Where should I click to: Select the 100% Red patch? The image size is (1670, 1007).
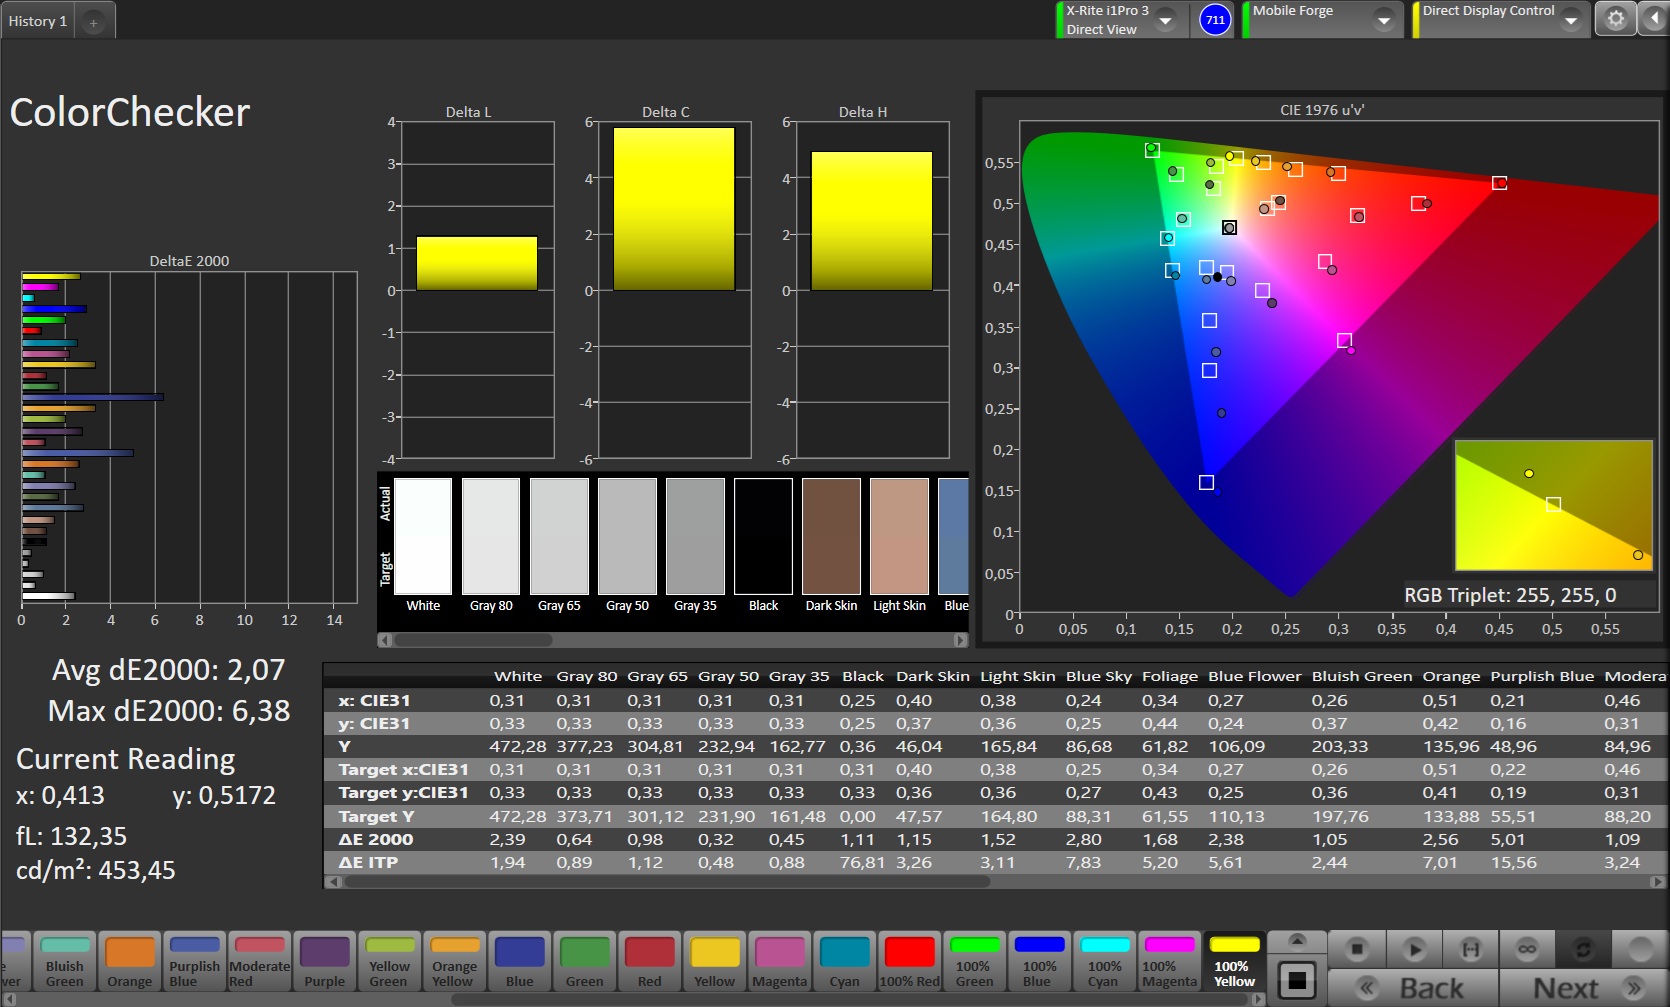(909, 961)
